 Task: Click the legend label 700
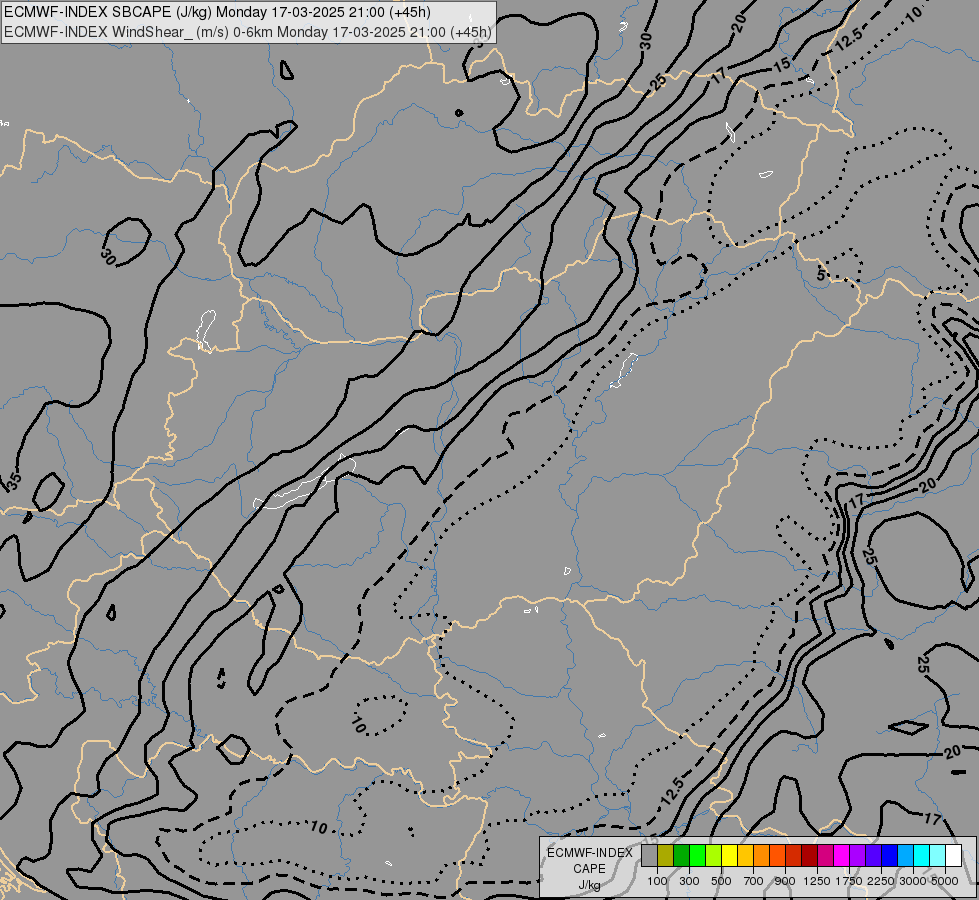tap(754, 881)
